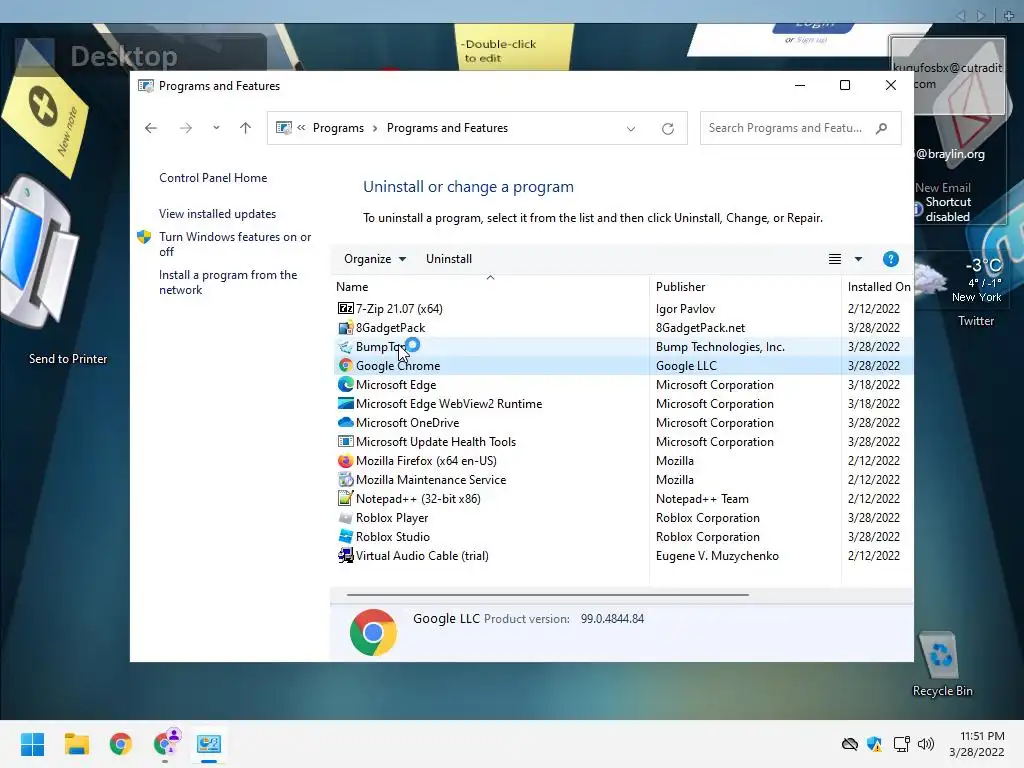Image resolution: width=1024 pixels, height=768 pixels.
Task: Open the Recycle Bin on desktop
Action: [942, 665]
